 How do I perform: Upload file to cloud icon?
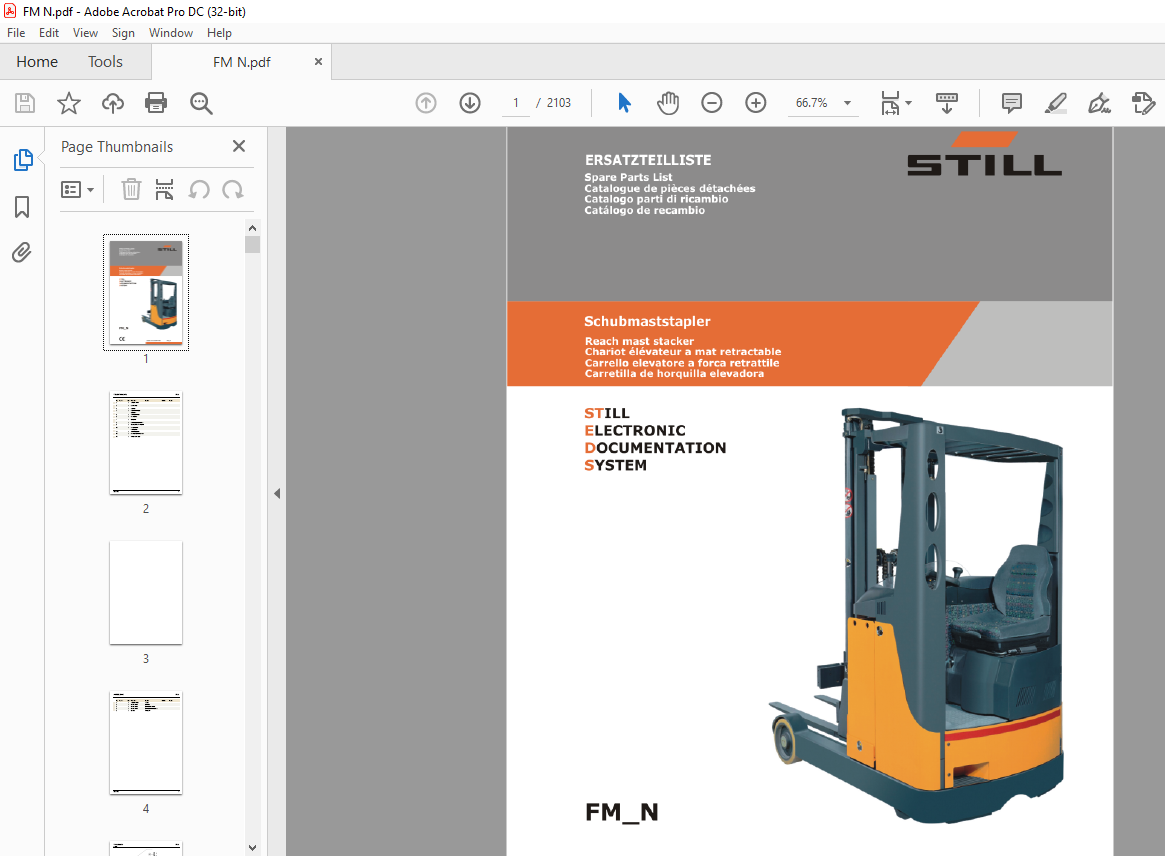[113, 103]
